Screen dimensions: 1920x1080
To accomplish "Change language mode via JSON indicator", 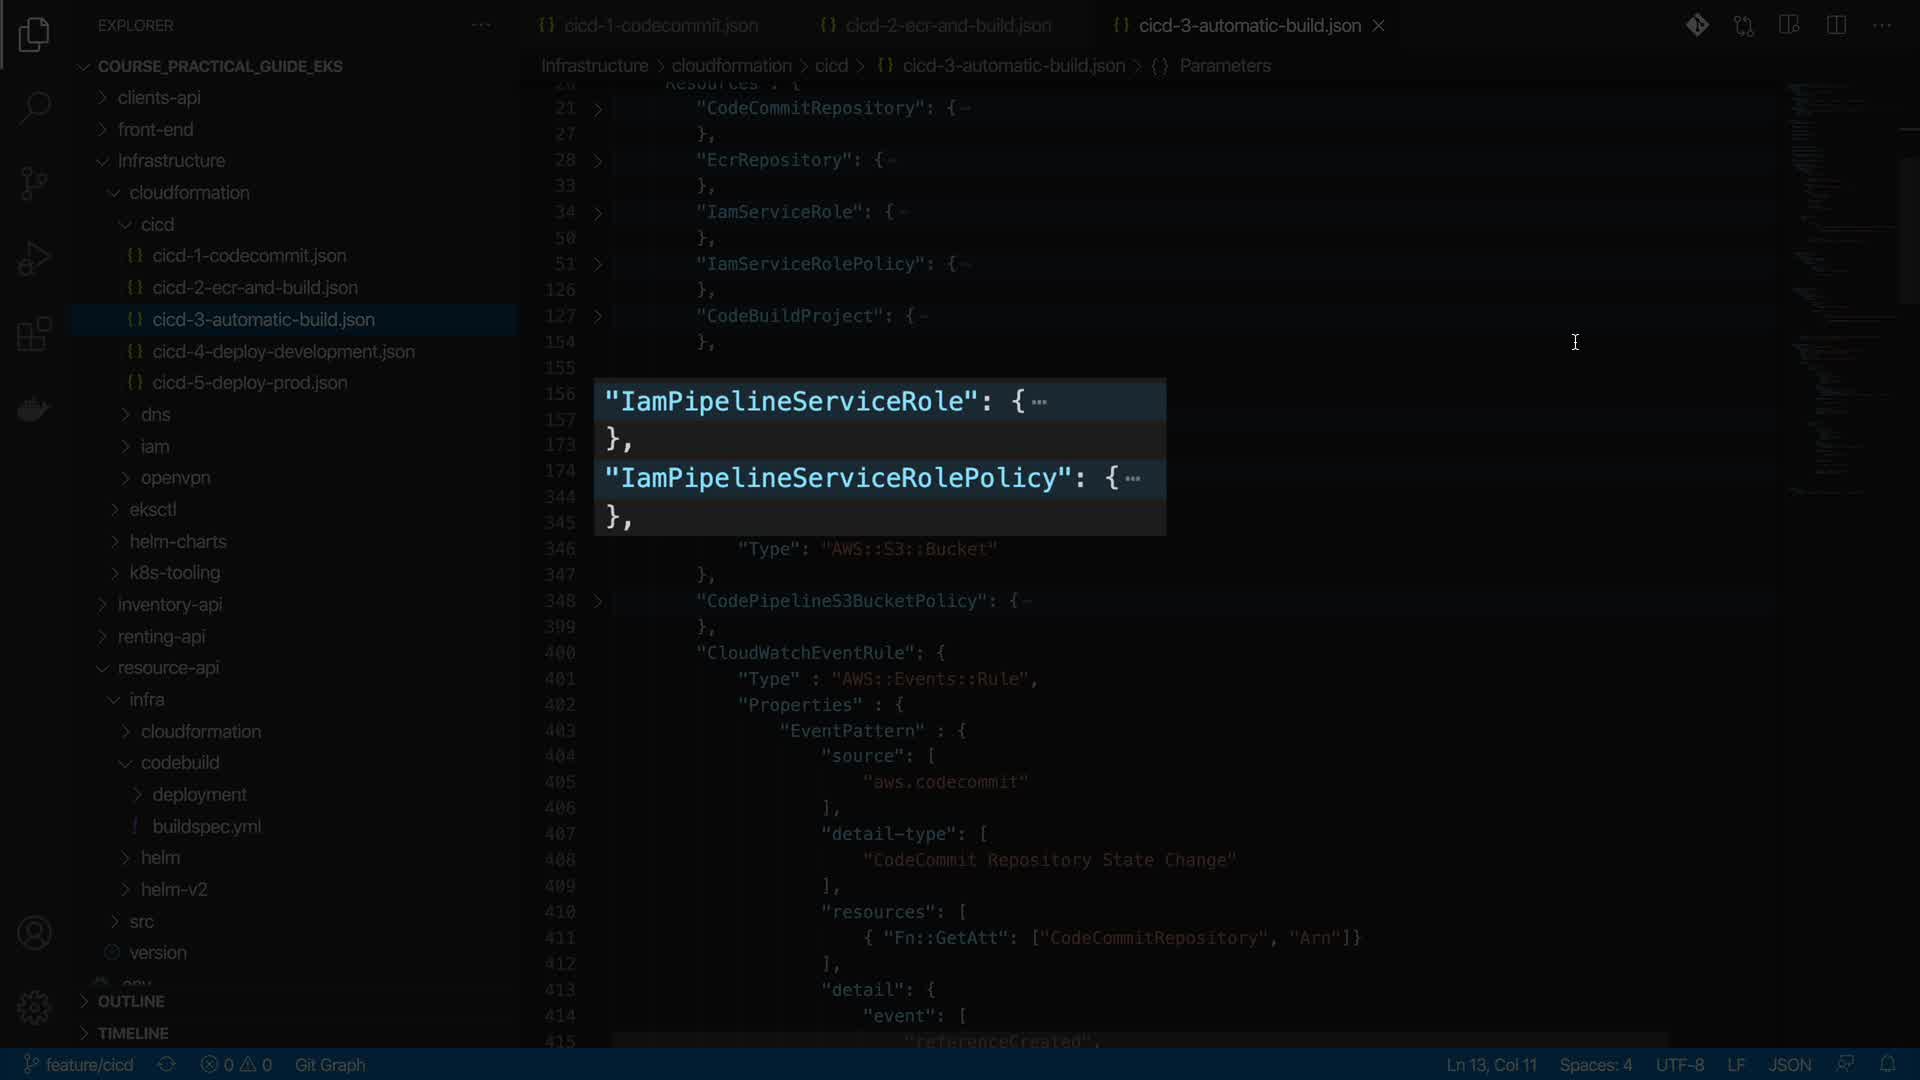I will pos(1789,1064).
